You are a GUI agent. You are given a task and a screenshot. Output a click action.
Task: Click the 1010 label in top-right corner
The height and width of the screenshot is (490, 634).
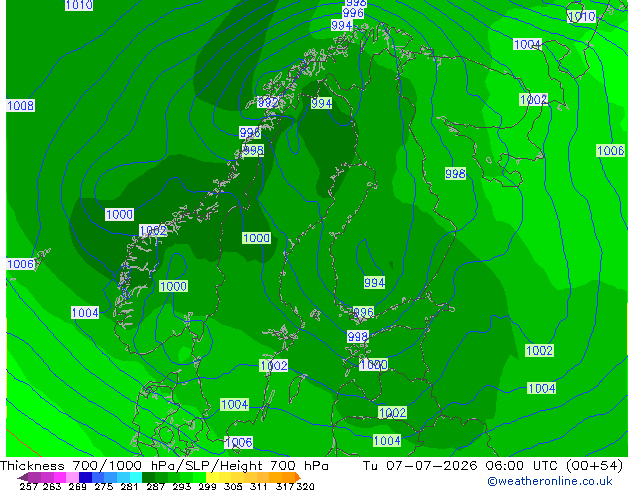[582, 17]
